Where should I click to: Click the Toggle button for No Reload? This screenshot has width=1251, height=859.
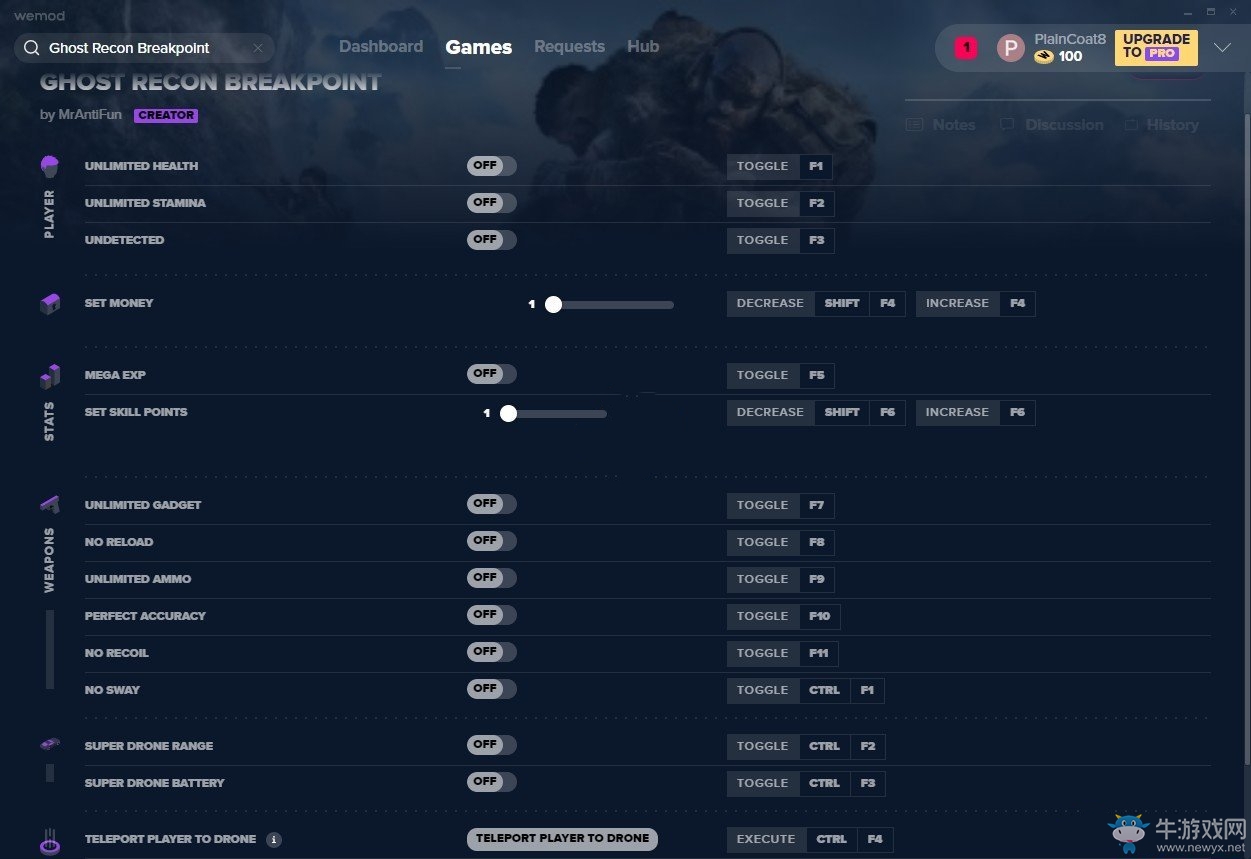(x=763, y=543)
